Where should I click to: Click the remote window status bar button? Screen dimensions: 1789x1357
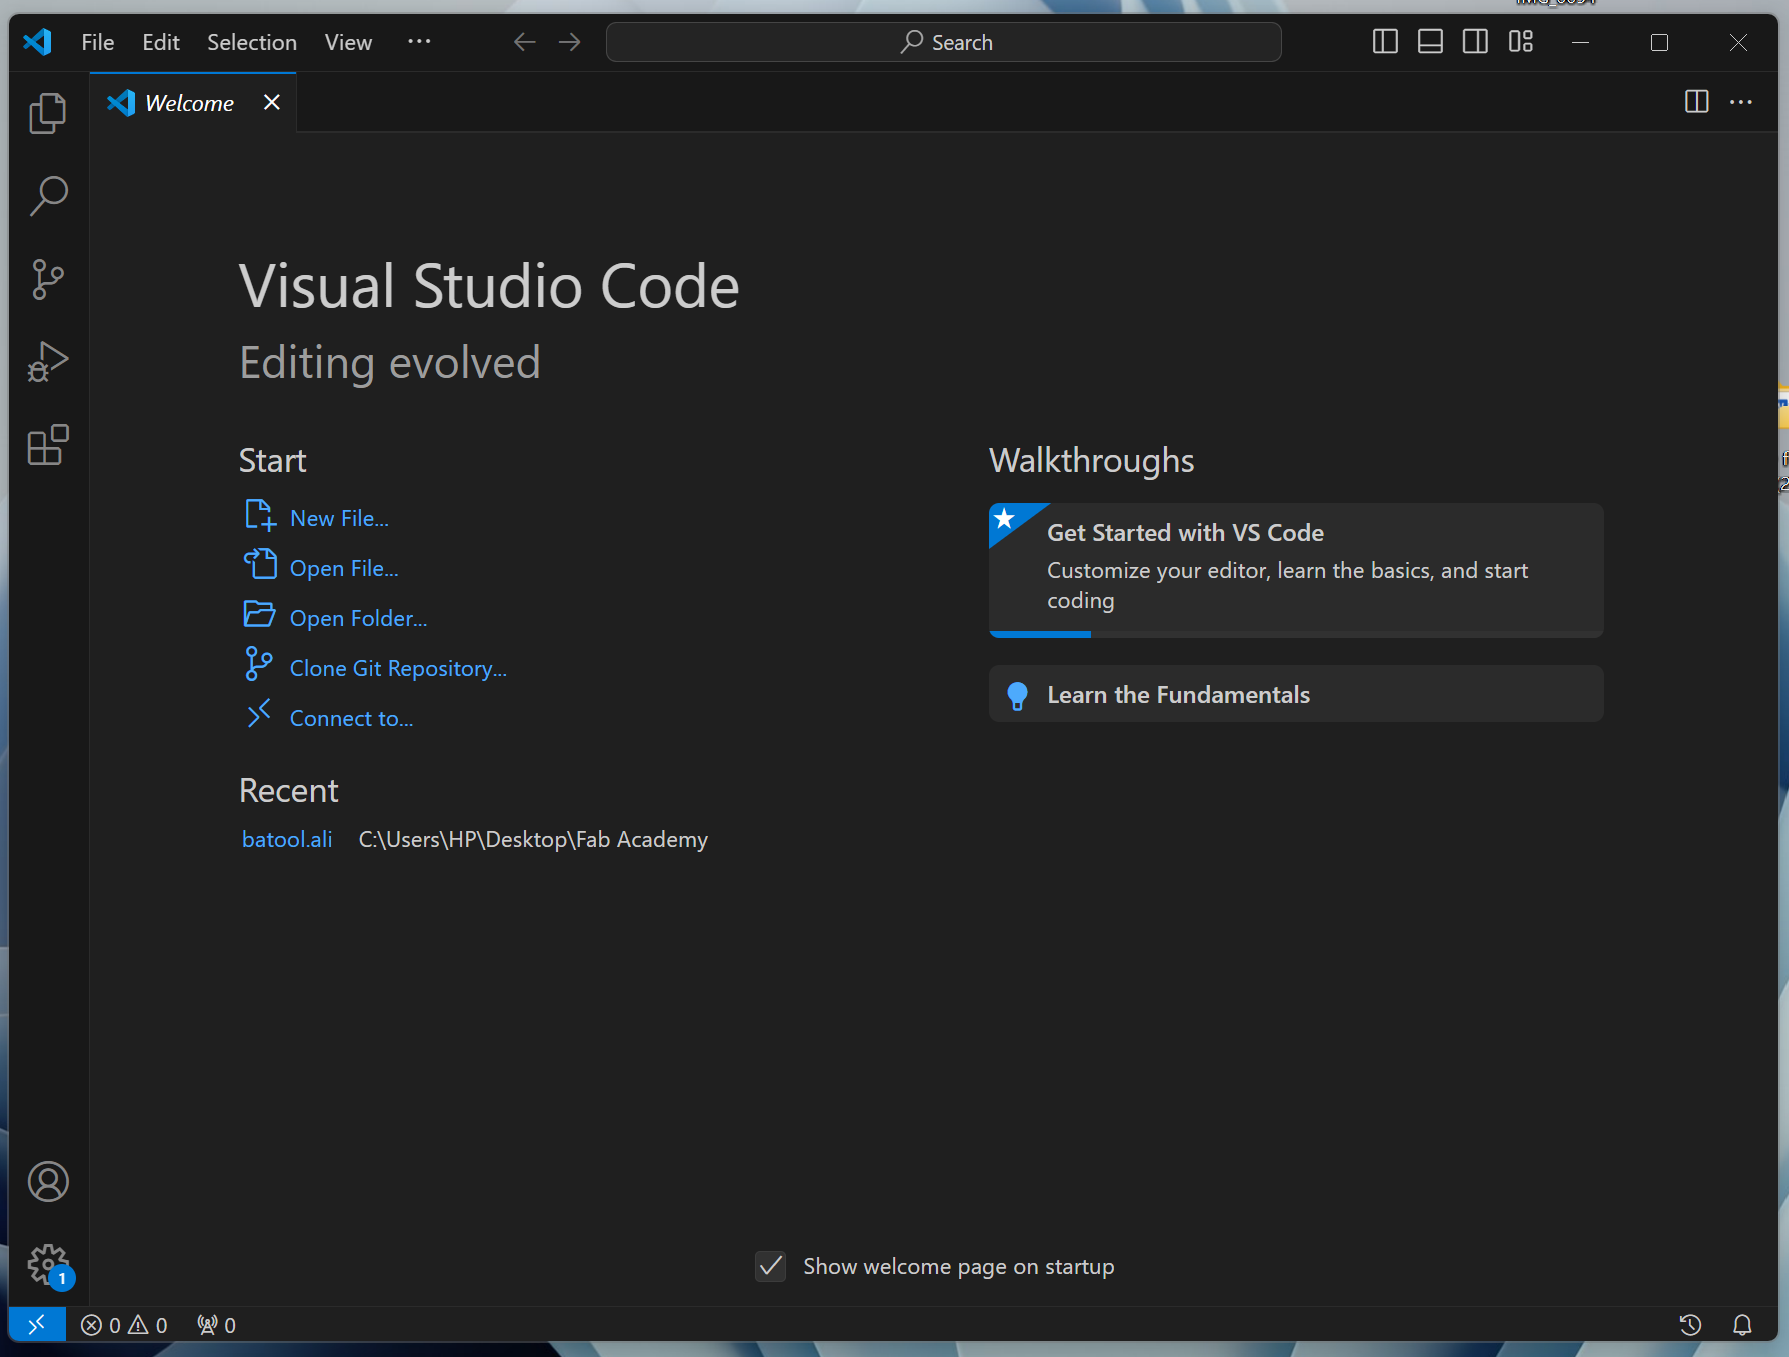coord(37,1325)
